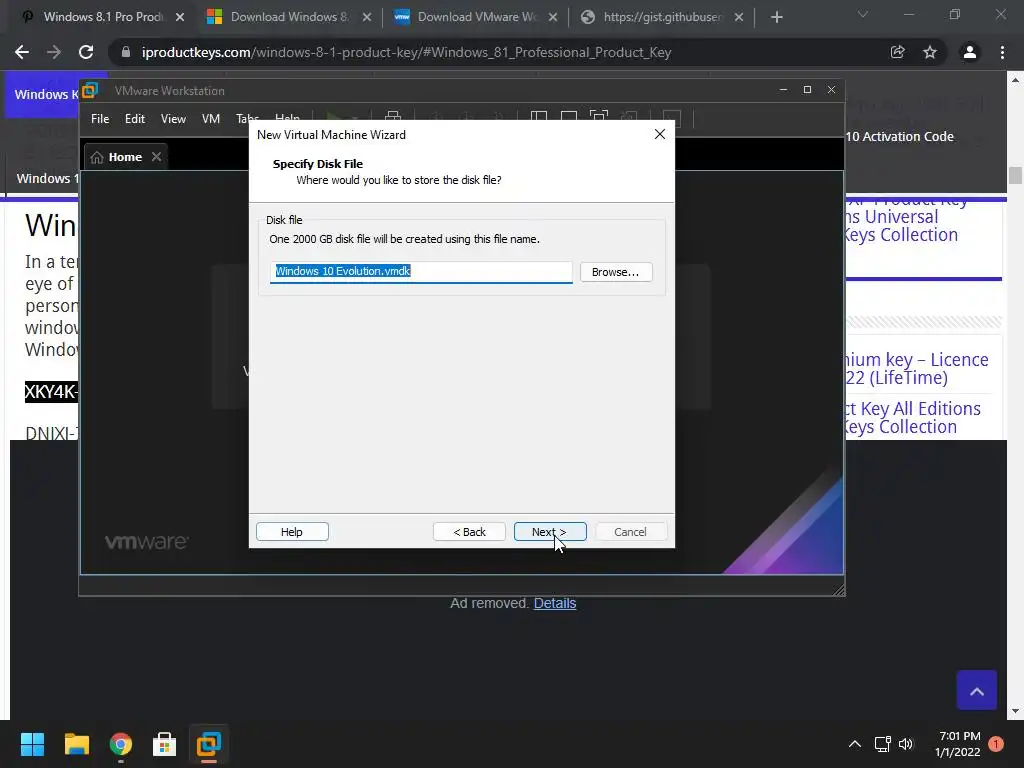The height and width of the screenshot is (768, 1024).
Task: Click the highlighted XKY4K product key text
Action: click(x=51, y=392)
